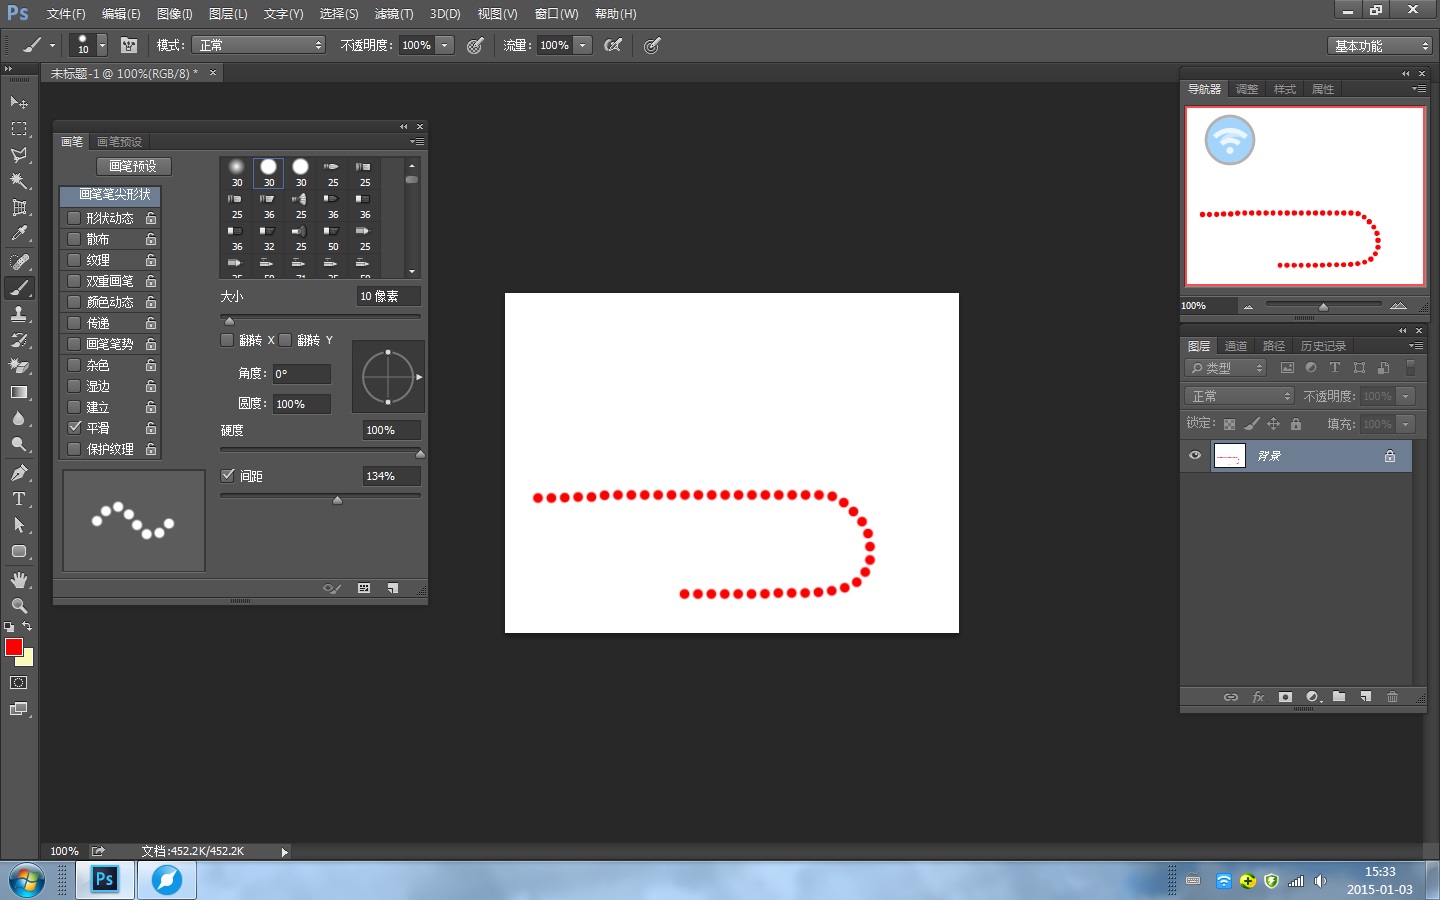The image size is (1440, 900).
Task: Select the Hand tool
Action: tap(19, 580)
